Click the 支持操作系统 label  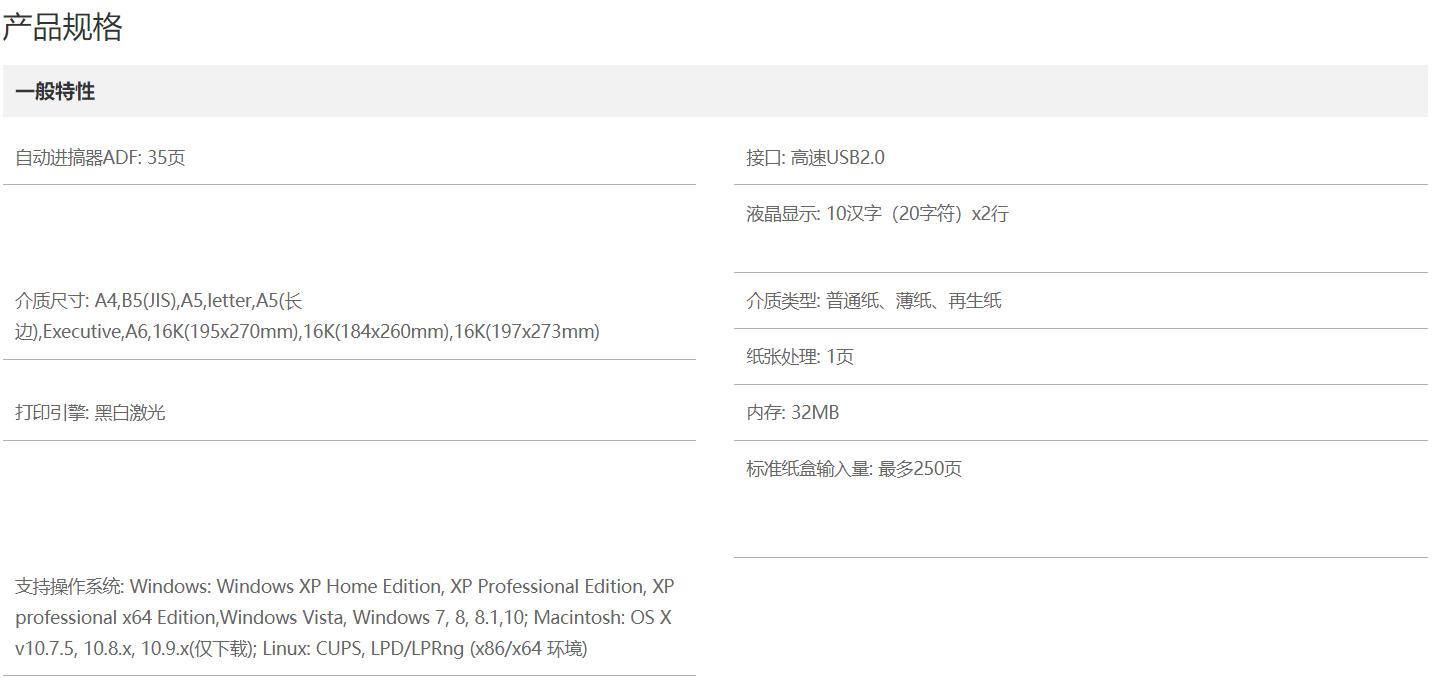(x=69, y=587)
